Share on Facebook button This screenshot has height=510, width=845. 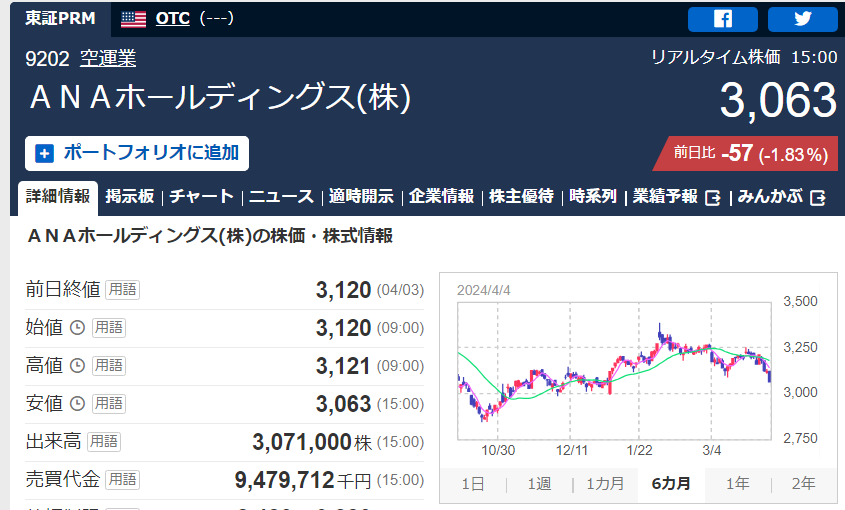[x=723, y=19]
